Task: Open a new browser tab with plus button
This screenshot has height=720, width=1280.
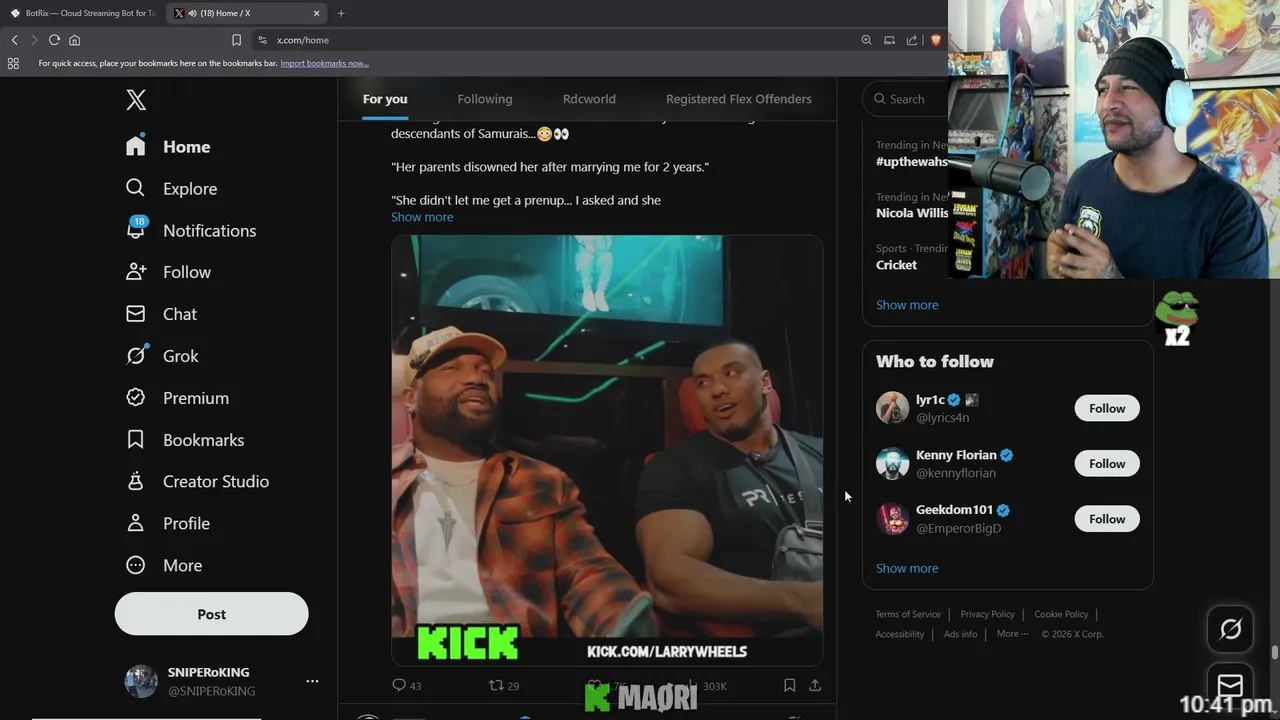Action: (341, 13)
